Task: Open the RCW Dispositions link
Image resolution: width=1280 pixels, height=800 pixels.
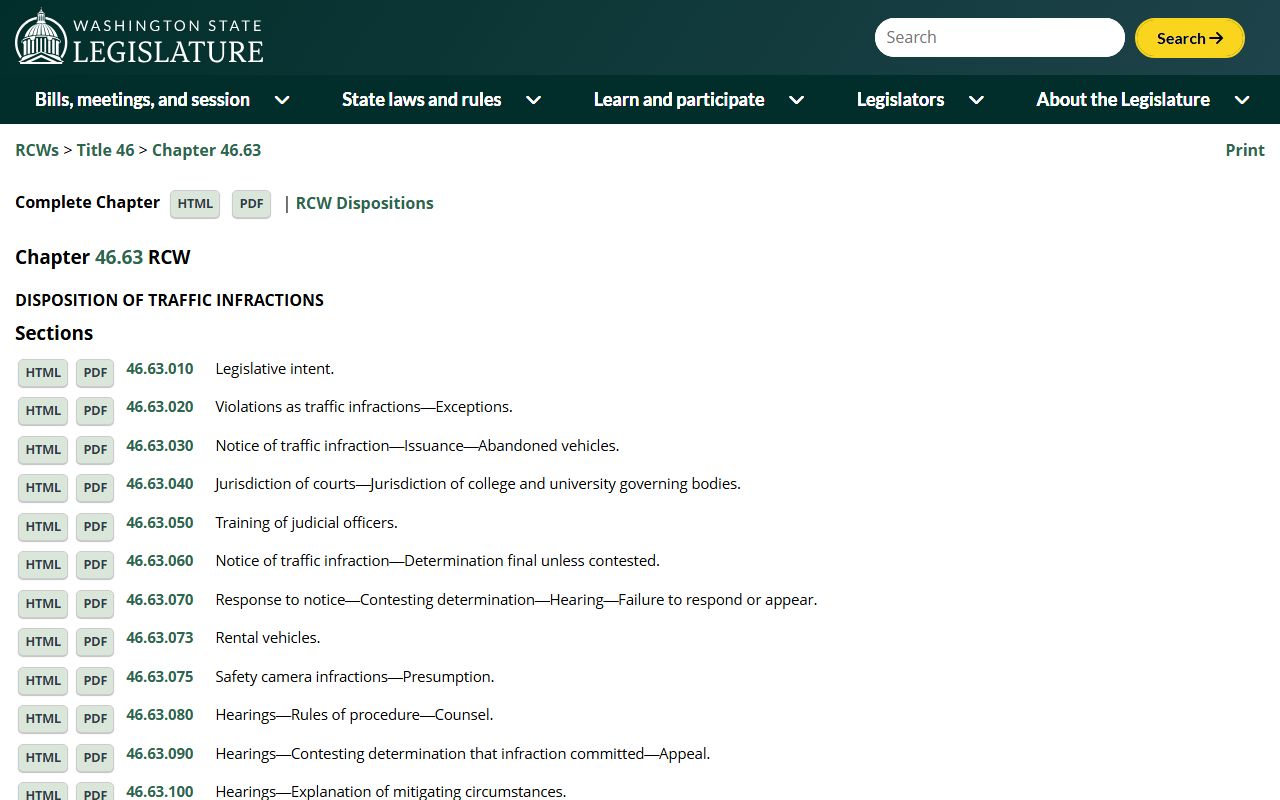Action: pyautogui.click(x=364, y=203)
